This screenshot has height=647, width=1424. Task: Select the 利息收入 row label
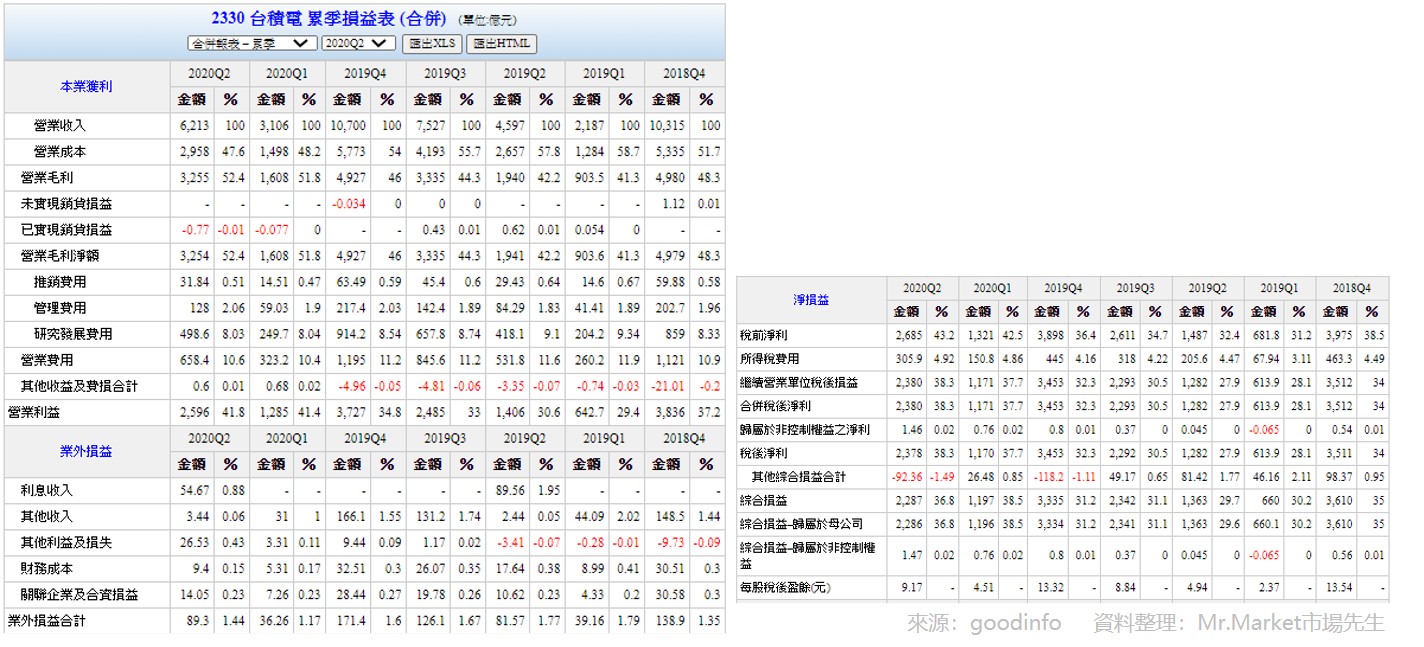pyautogui.click(x=47, y=491)
